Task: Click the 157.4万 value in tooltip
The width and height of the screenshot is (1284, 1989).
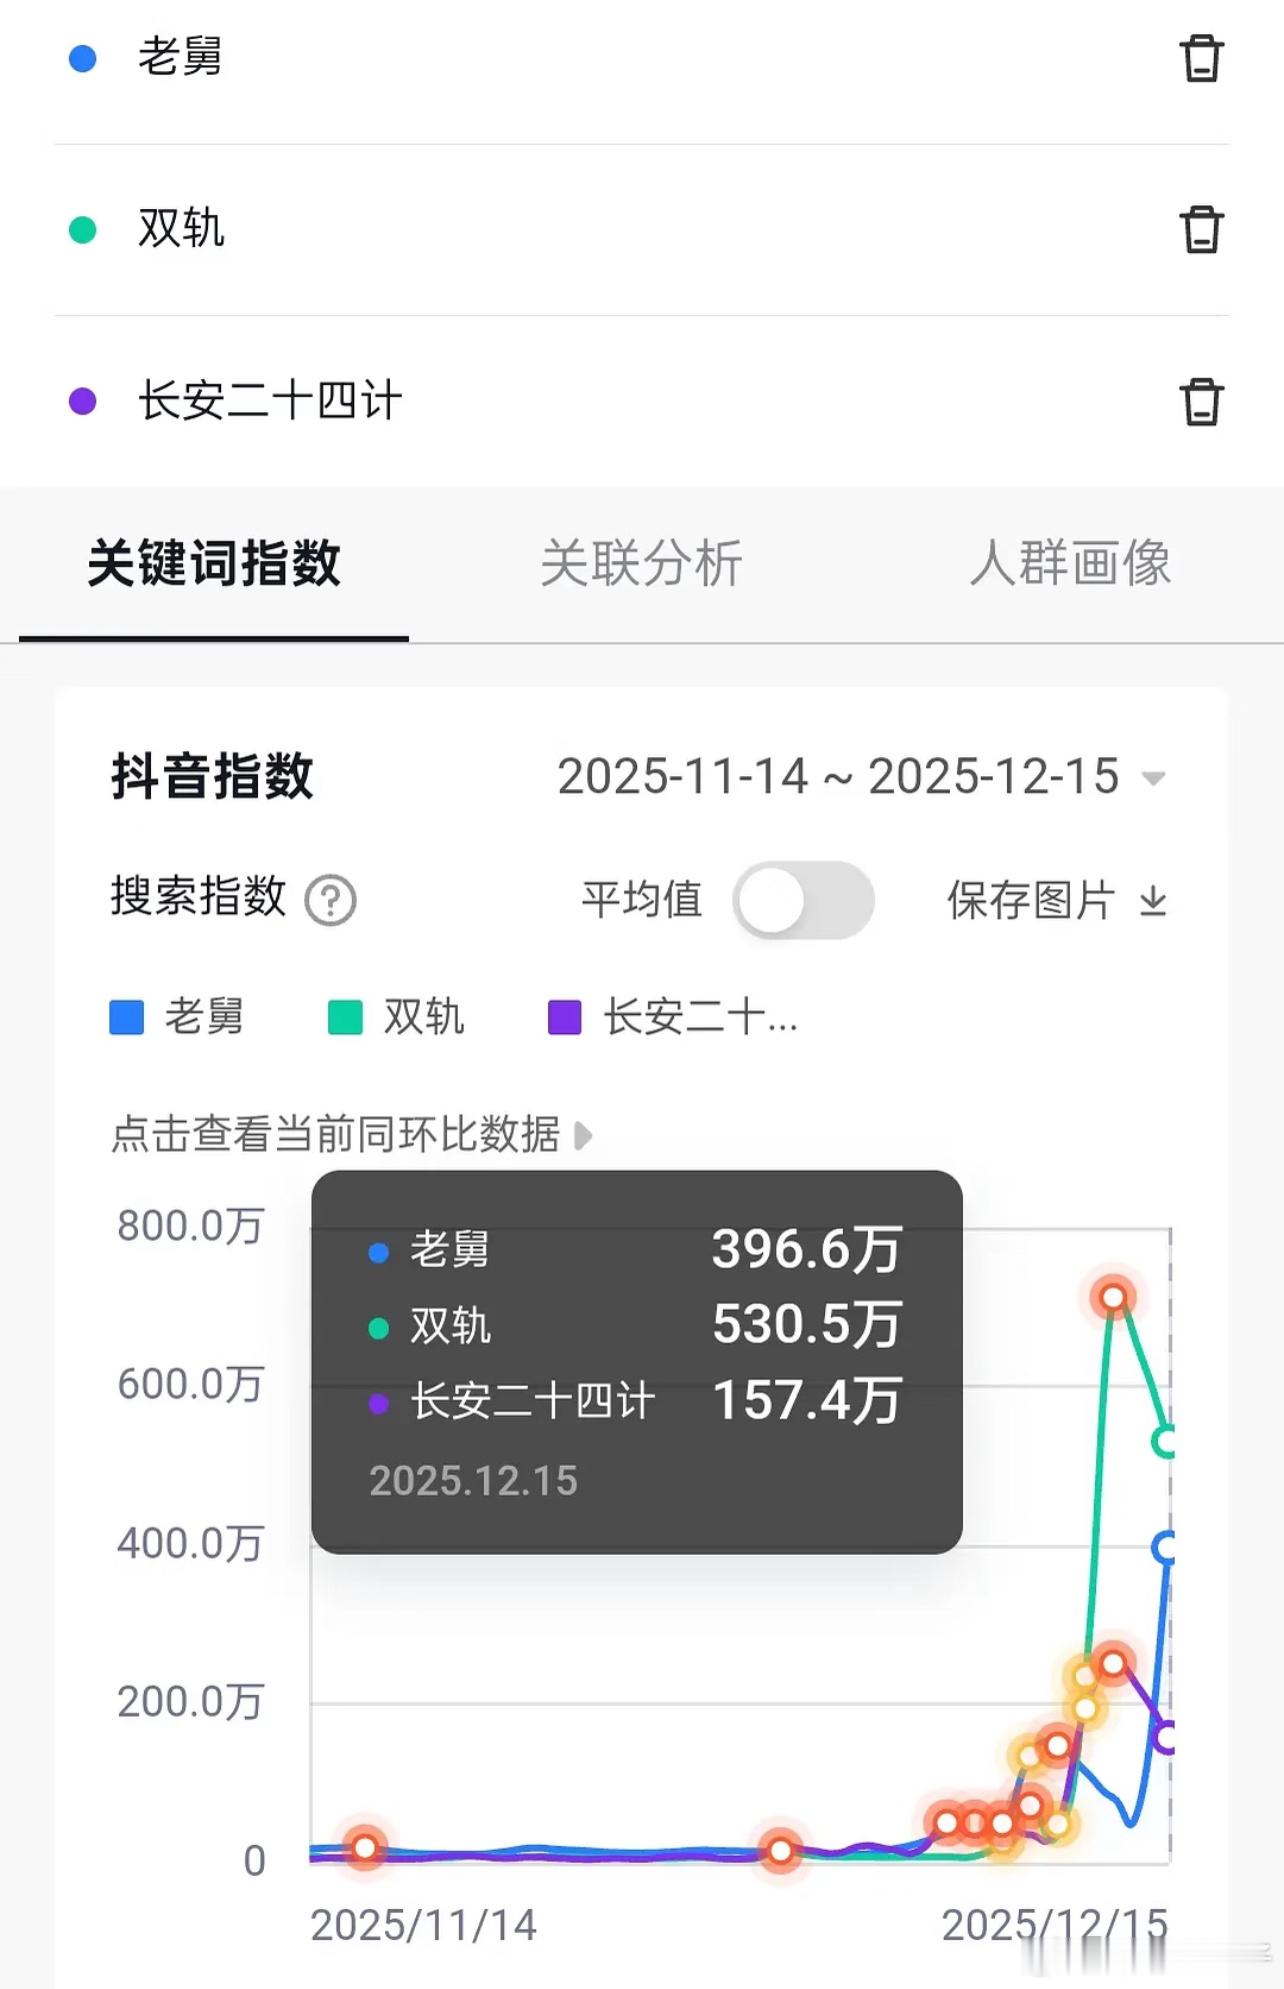Action: pyautogui.click(x=807, y=1401)
